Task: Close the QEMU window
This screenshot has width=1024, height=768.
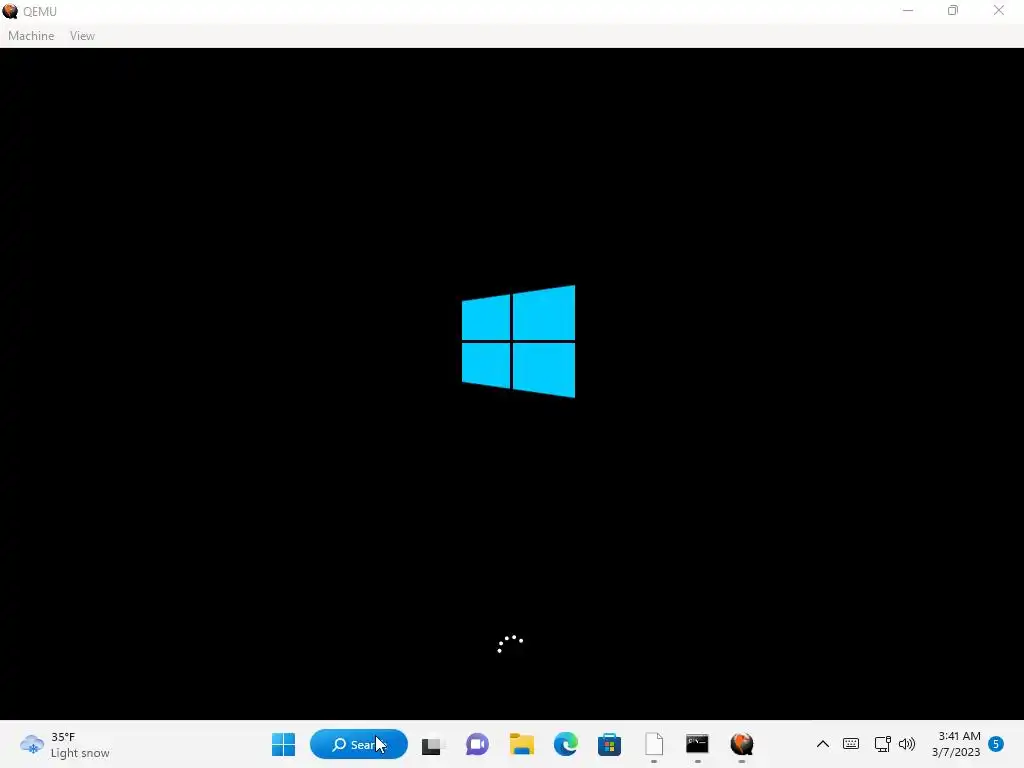Action: (x=999, y=10)
